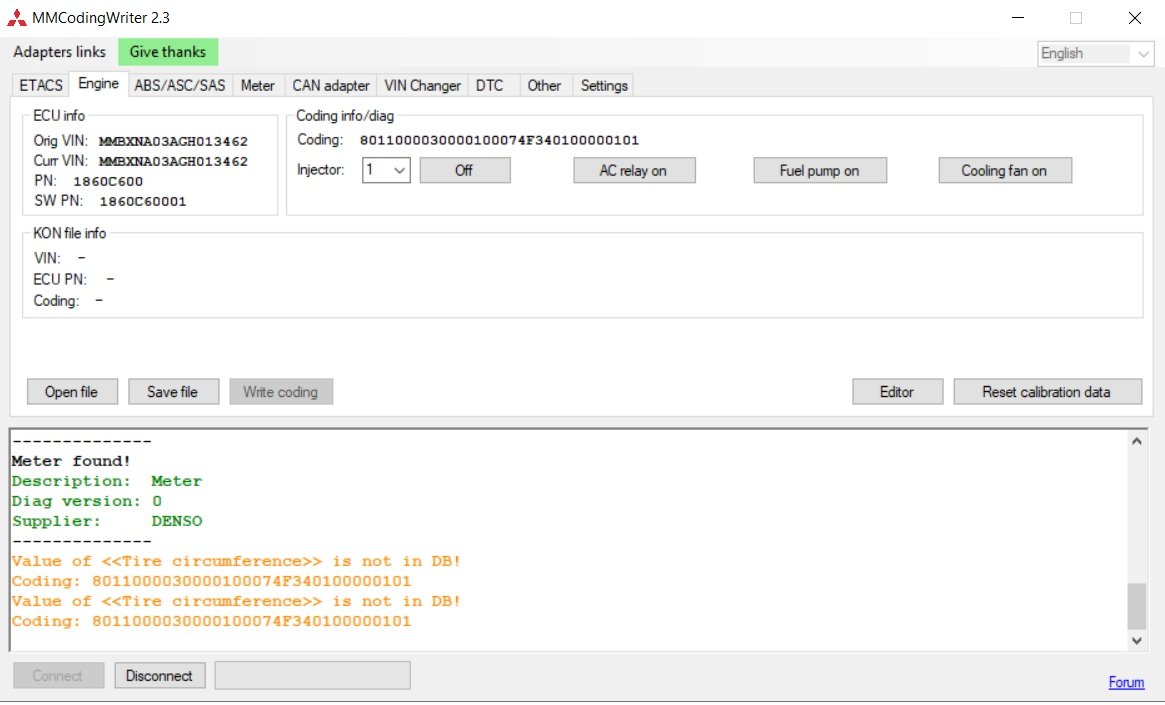The height and width of the screenshot is (705, 1165).
Task: Open the DTC tab
Action: coord(490,85)
